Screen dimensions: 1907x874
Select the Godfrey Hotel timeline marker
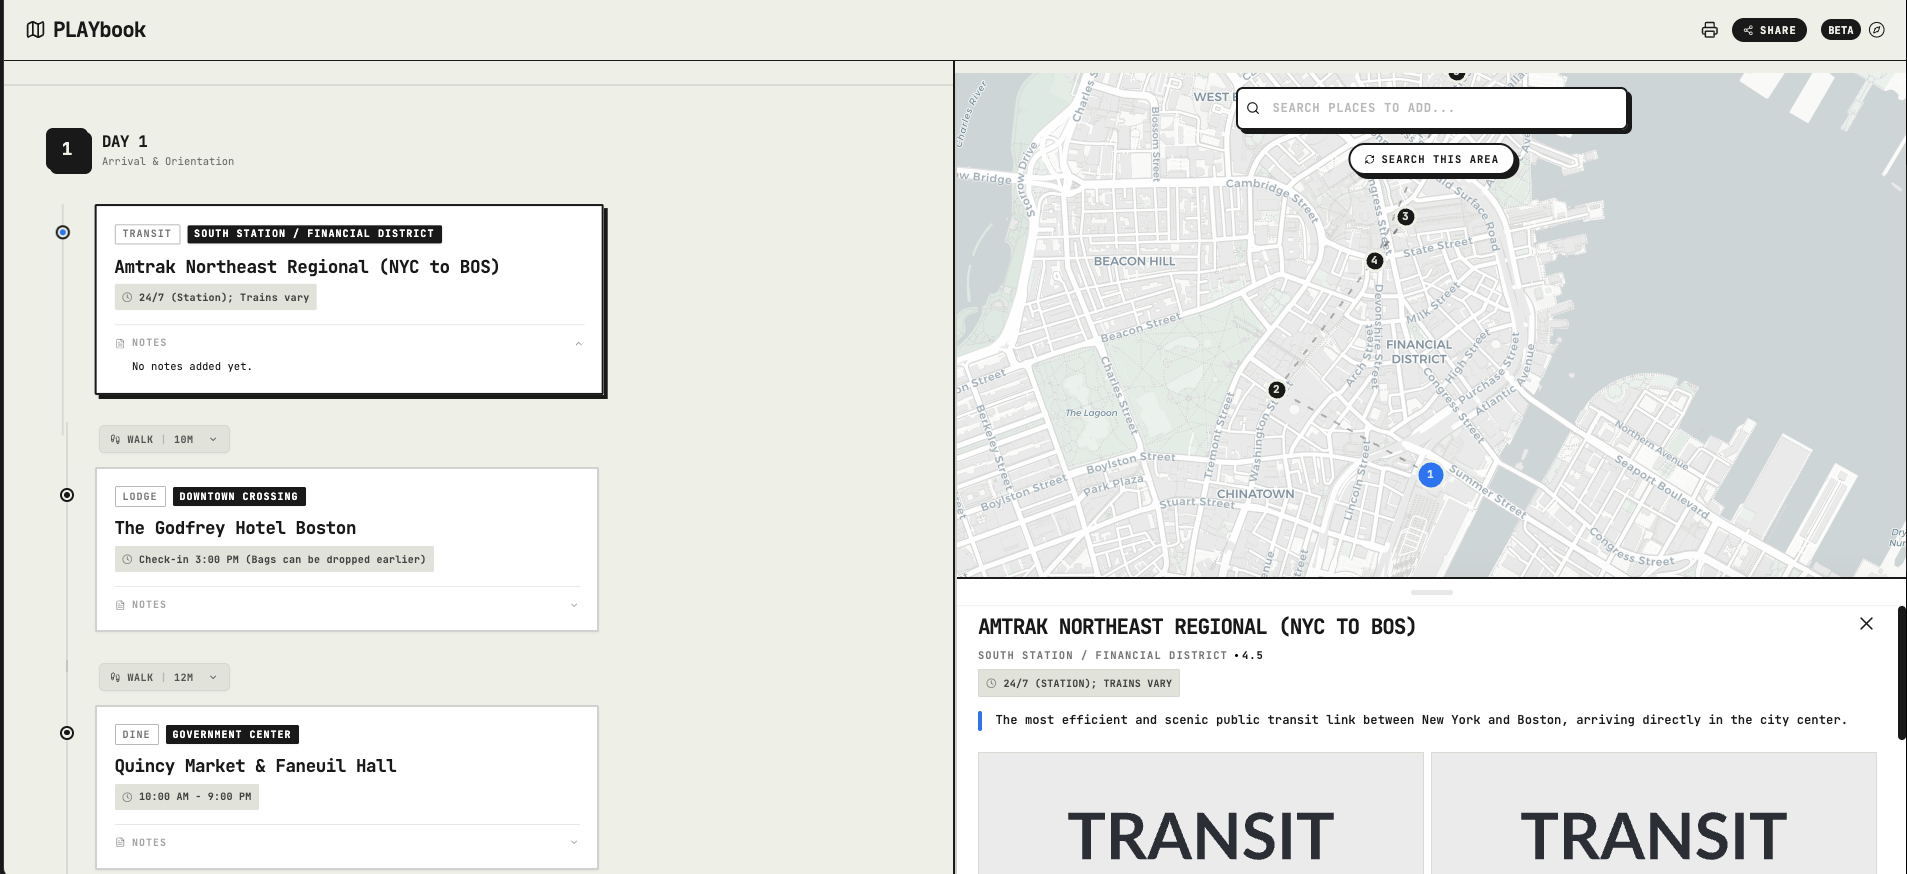pyautogui.click(x=67, y=495)
